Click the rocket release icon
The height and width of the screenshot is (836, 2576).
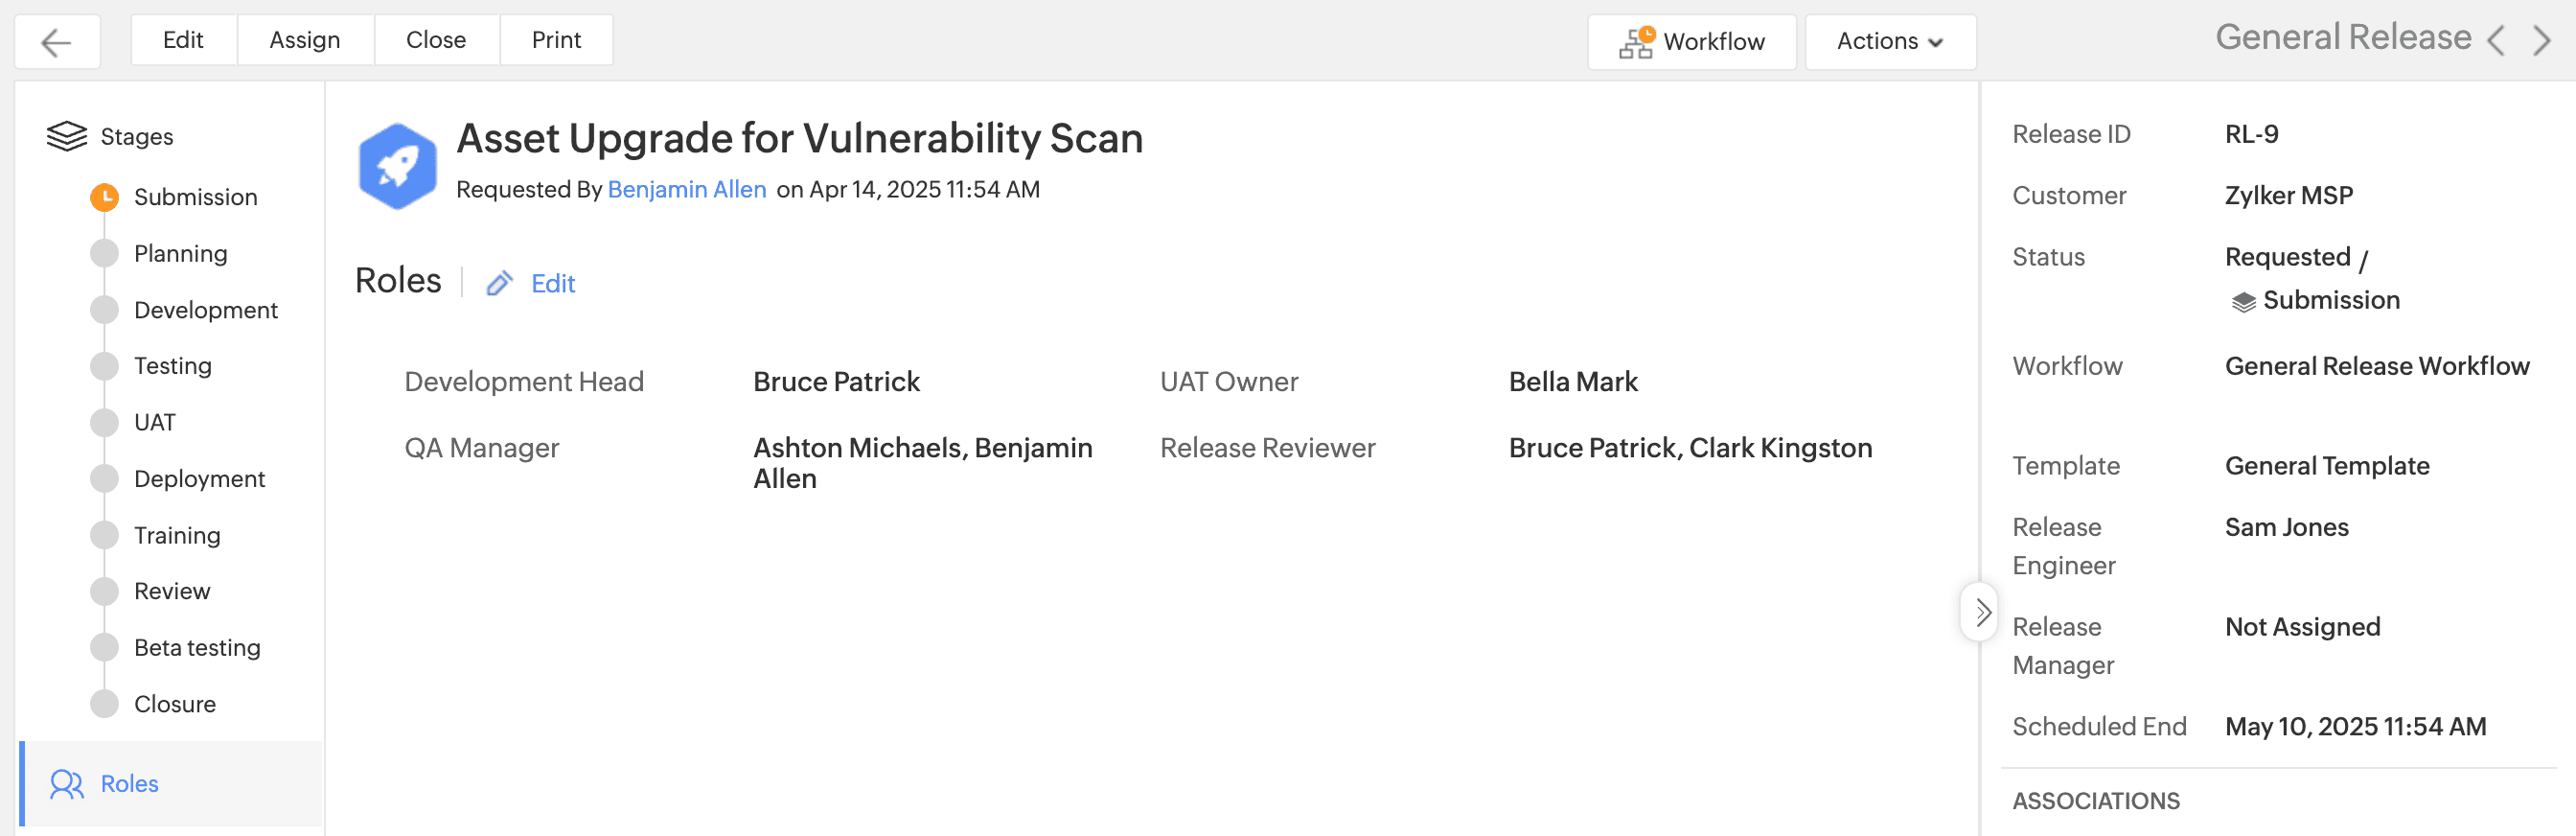click(397, 166)
